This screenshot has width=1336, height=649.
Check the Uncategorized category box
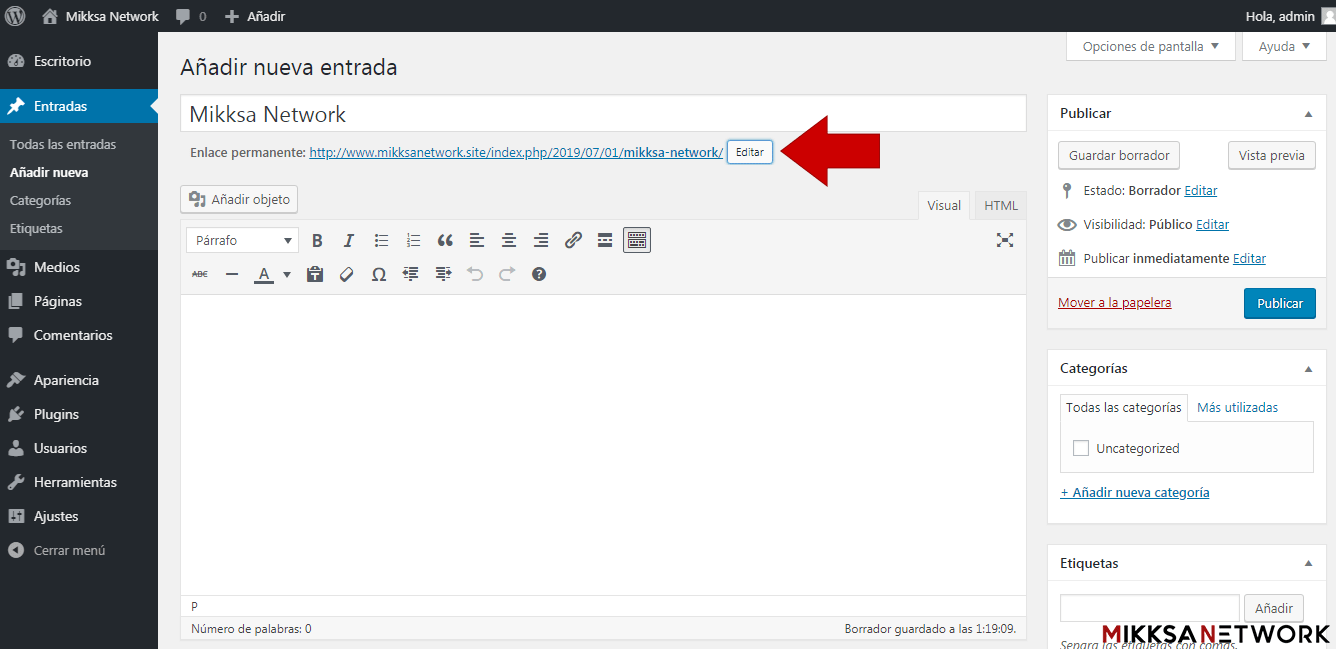[1081, 448]
